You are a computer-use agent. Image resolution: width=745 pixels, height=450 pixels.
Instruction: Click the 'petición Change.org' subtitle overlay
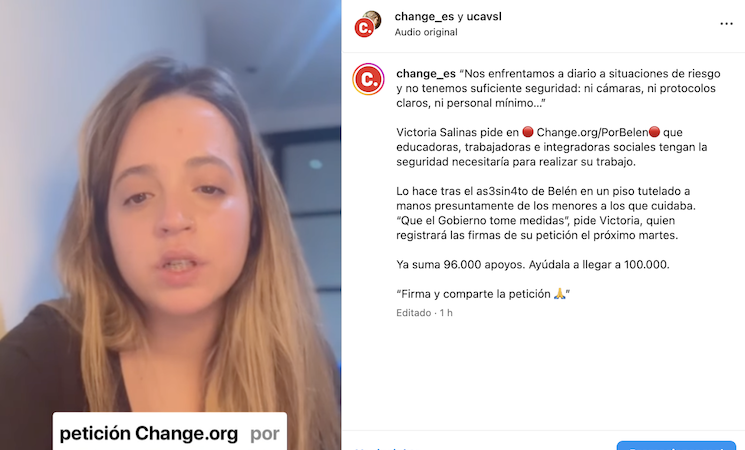pos(149,433)
